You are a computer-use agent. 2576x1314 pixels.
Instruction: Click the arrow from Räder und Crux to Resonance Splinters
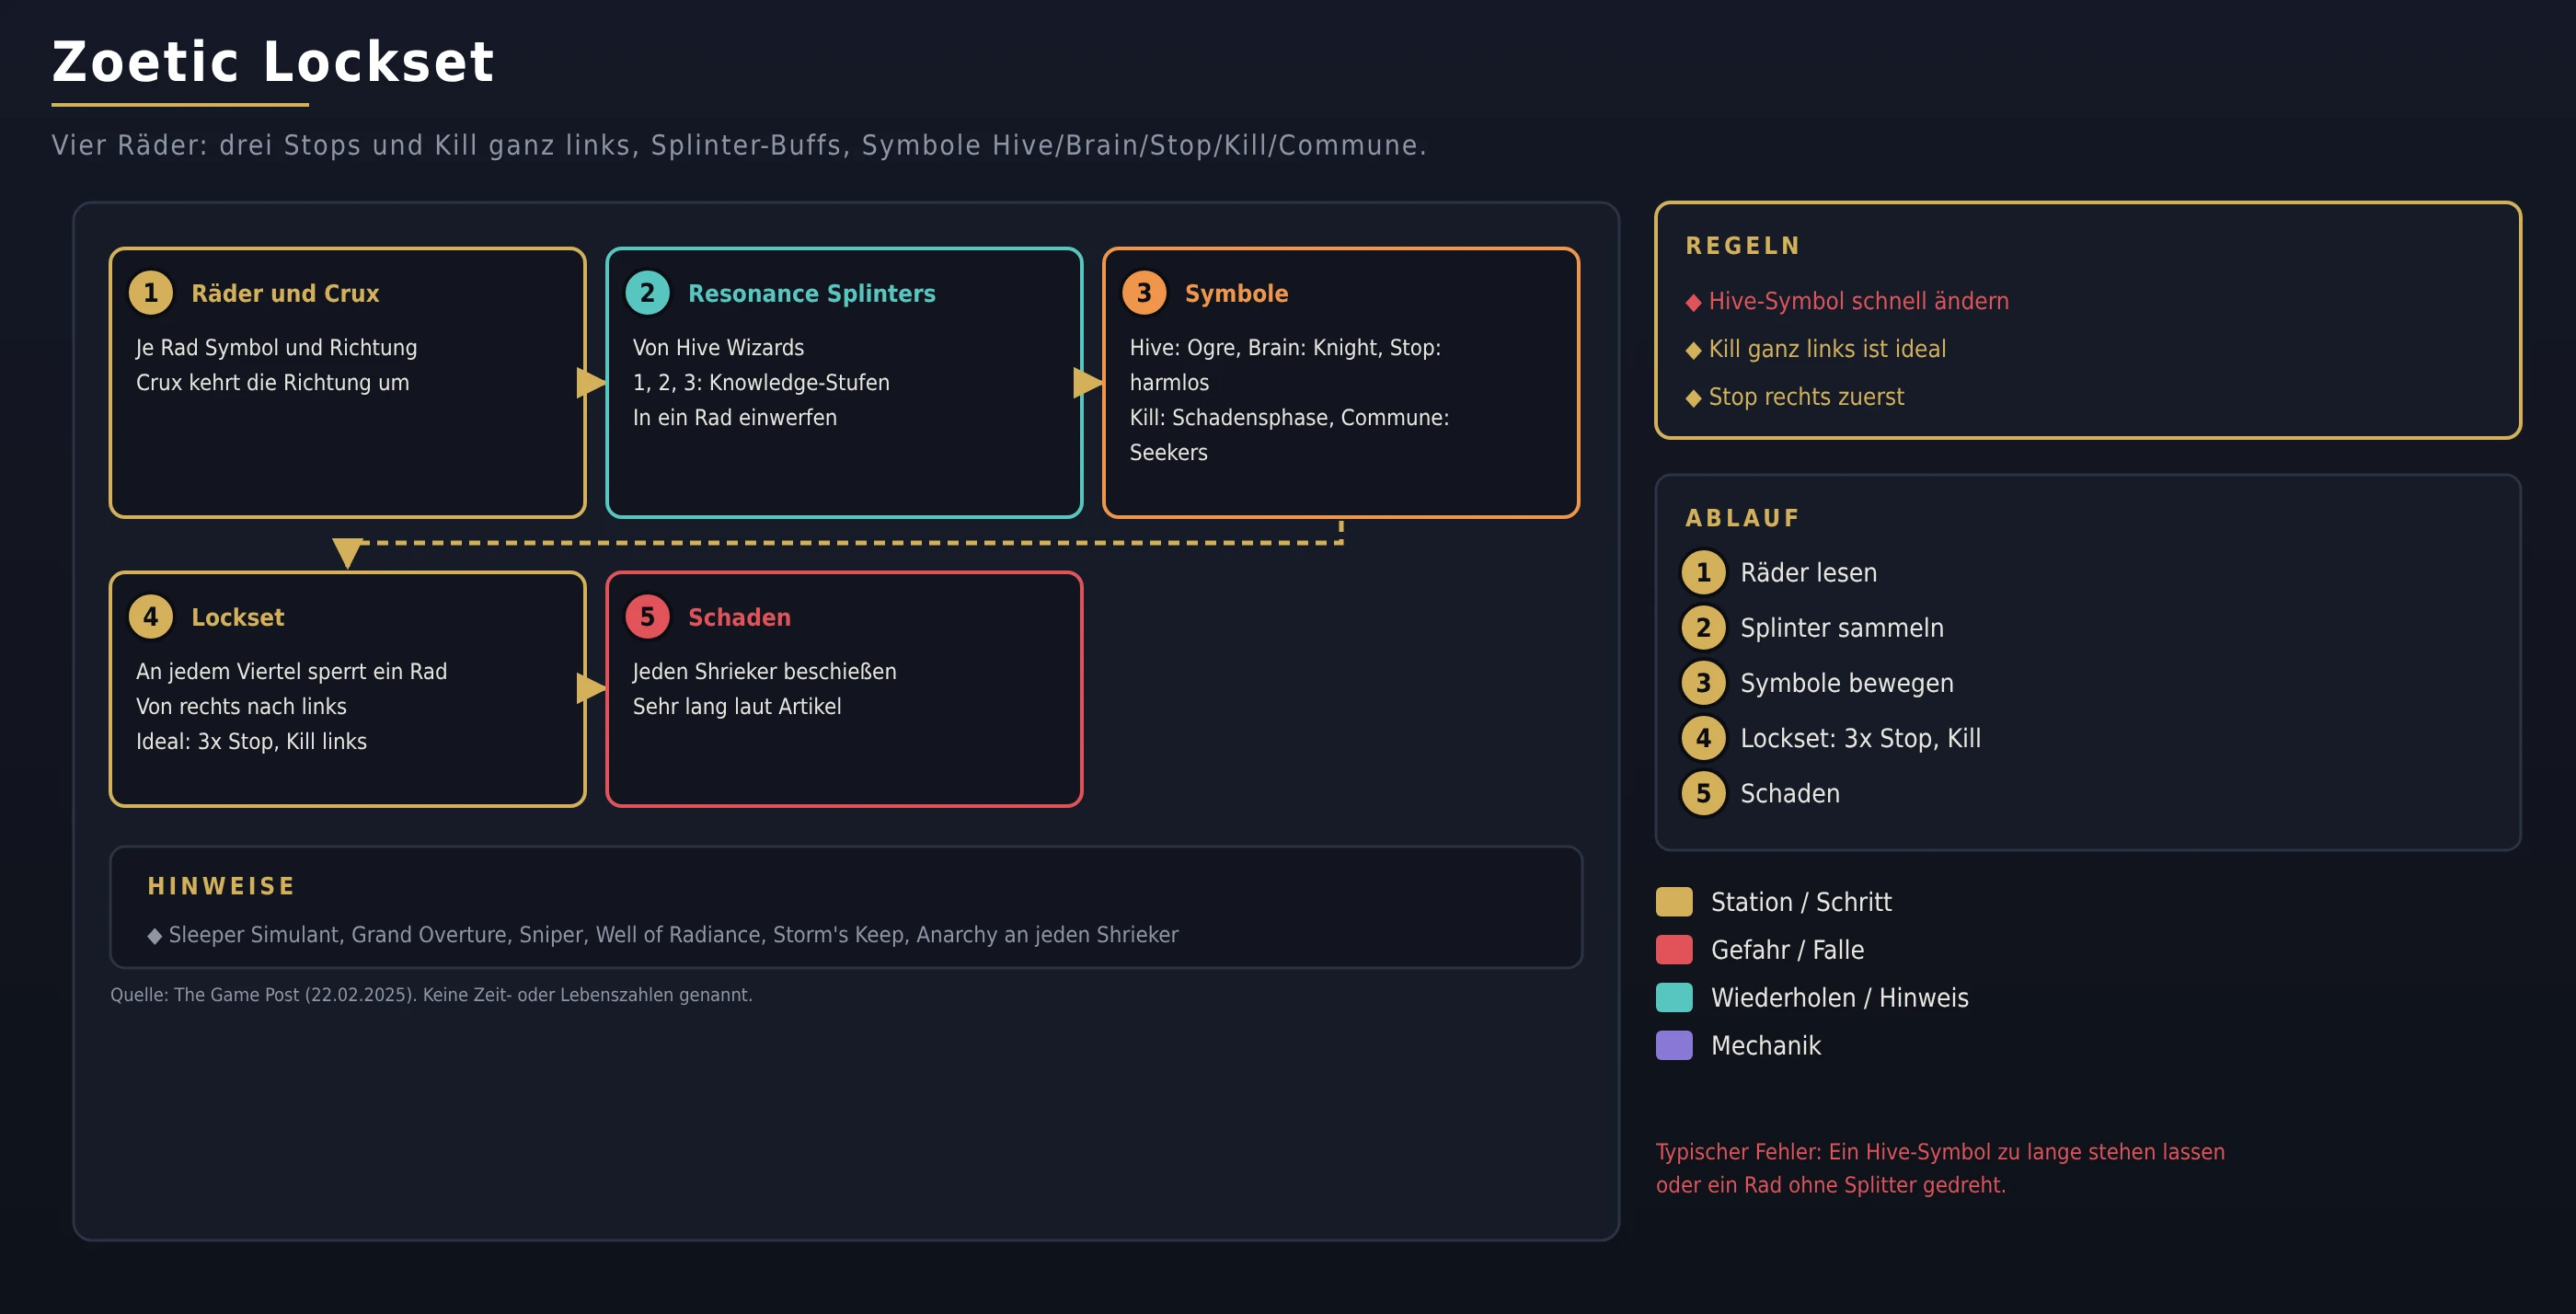(591, 383)
